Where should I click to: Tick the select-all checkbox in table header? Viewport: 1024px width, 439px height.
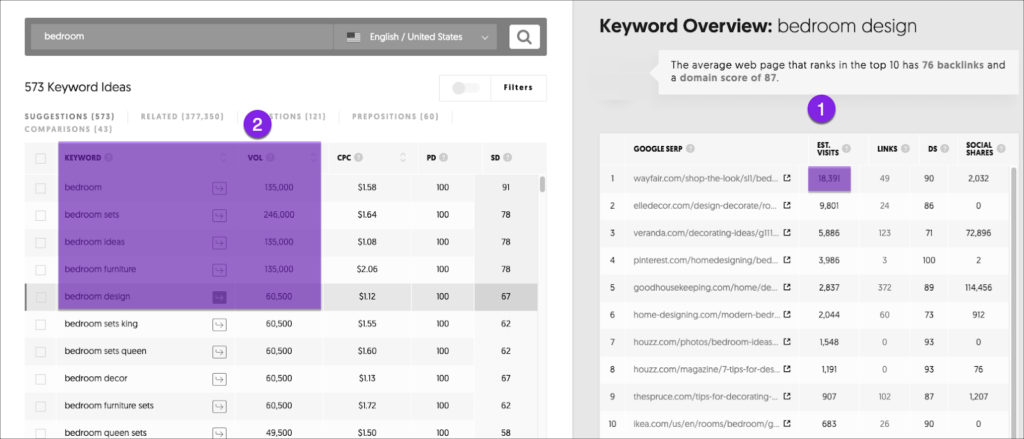coord(40,158)
